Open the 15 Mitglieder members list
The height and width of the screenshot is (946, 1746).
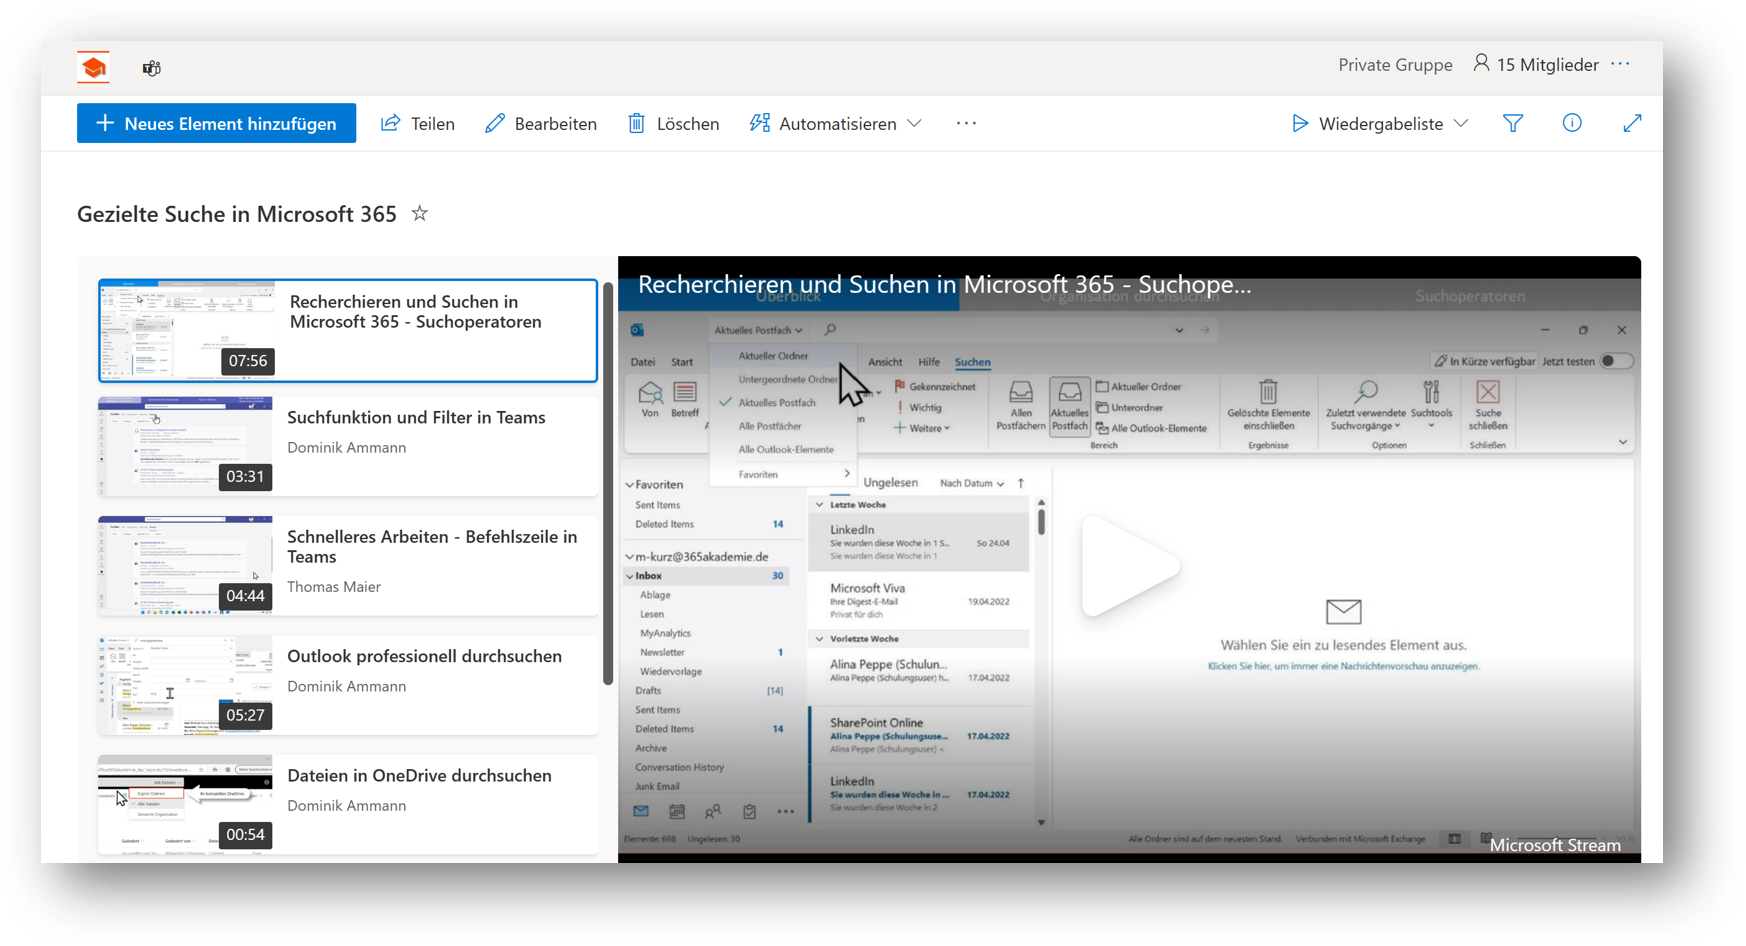point(1536,65)
